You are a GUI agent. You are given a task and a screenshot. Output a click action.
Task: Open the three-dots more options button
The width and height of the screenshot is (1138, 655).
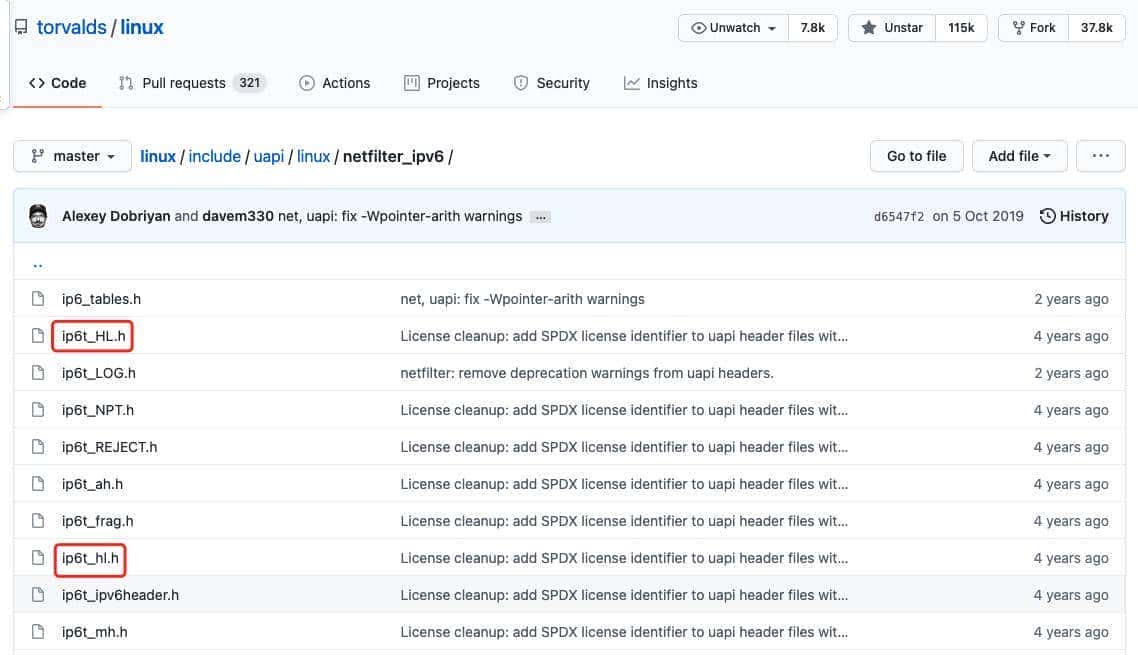pos(1101,156)
